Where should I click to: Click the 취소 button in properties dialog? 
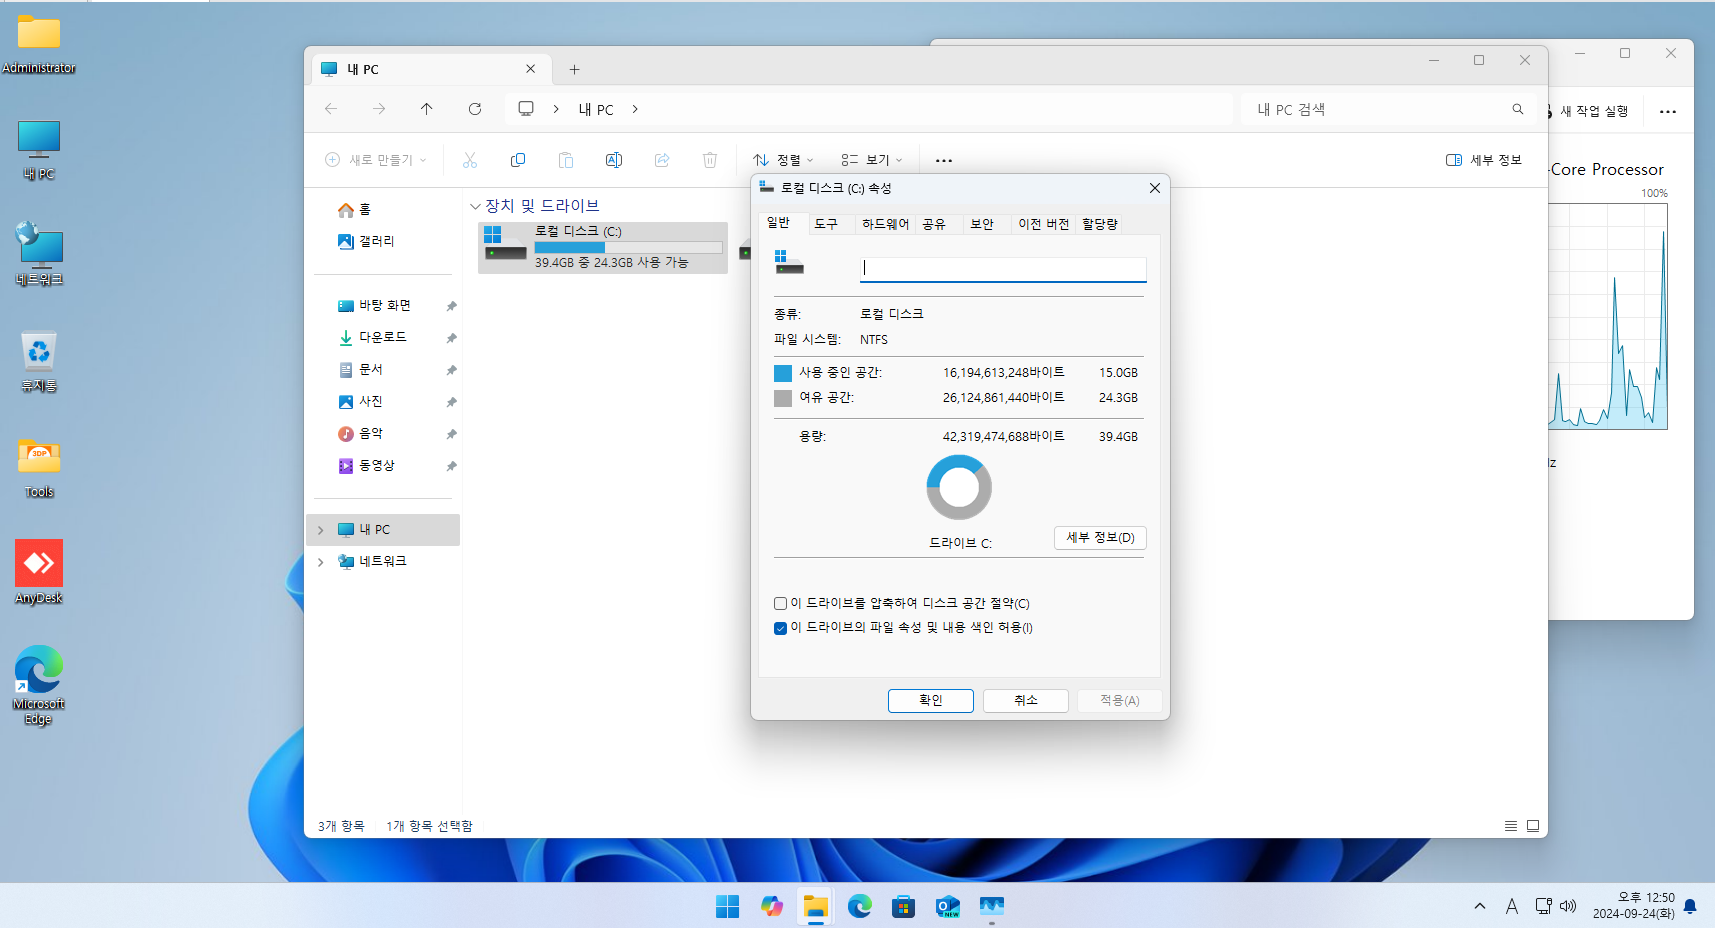pyautogui.click(x=1026, y=701)
